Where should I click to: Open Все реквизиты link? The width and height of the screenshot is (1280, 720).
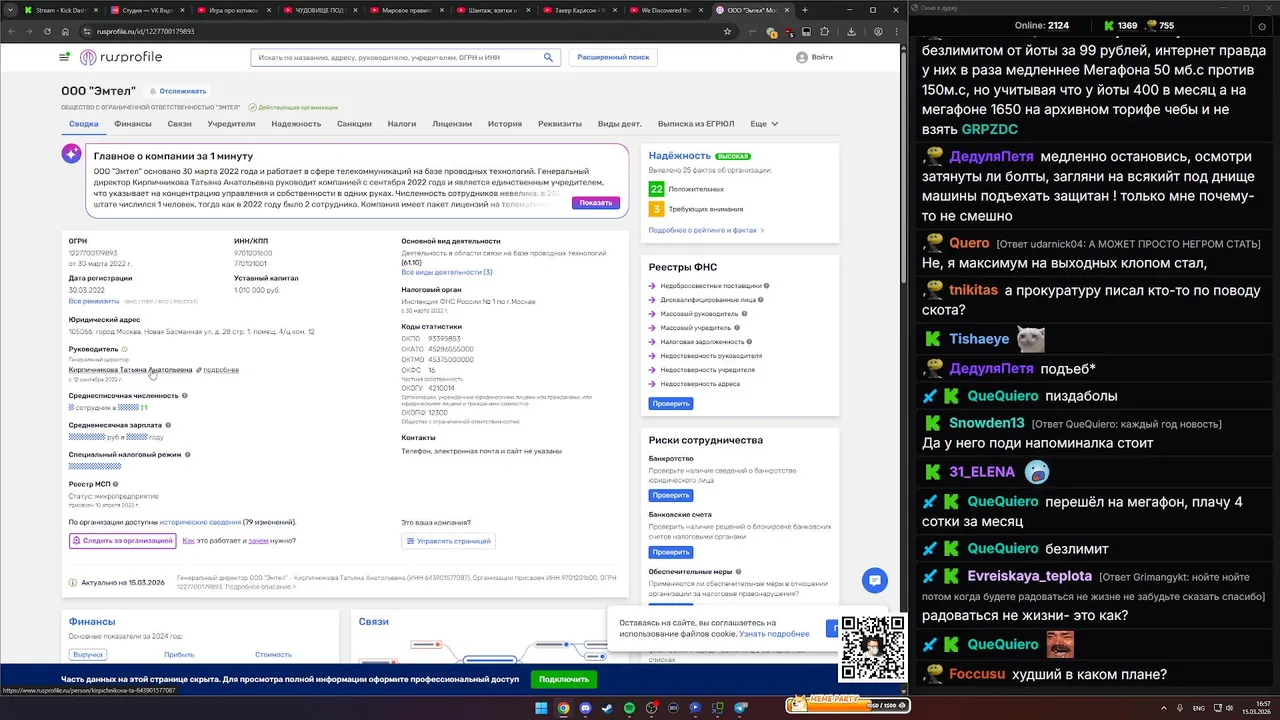pos(94,301)
